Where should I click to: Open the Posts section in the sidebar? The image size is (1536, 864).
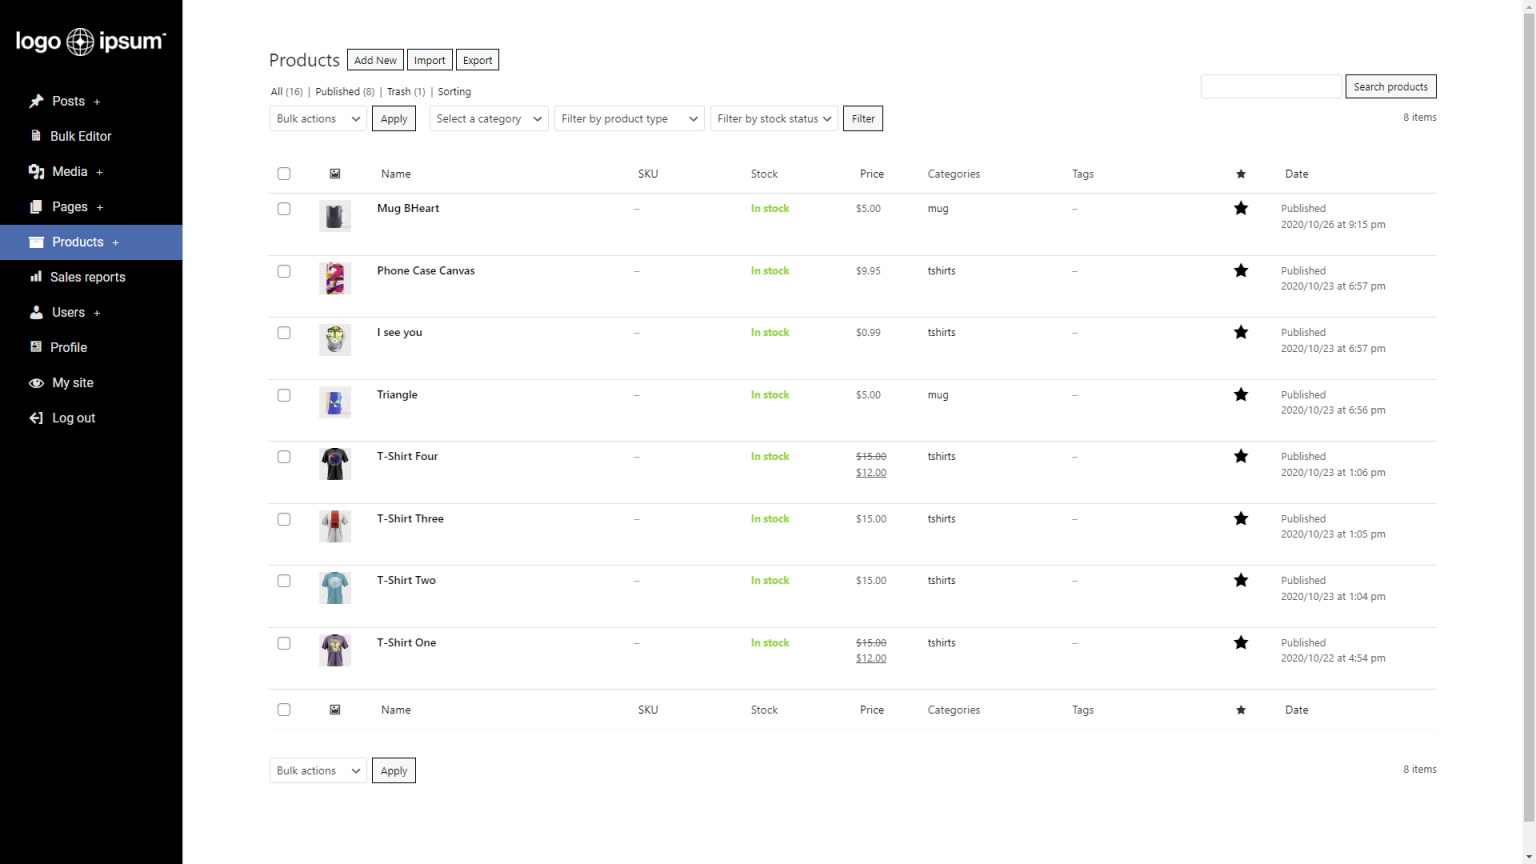[37, 101]
